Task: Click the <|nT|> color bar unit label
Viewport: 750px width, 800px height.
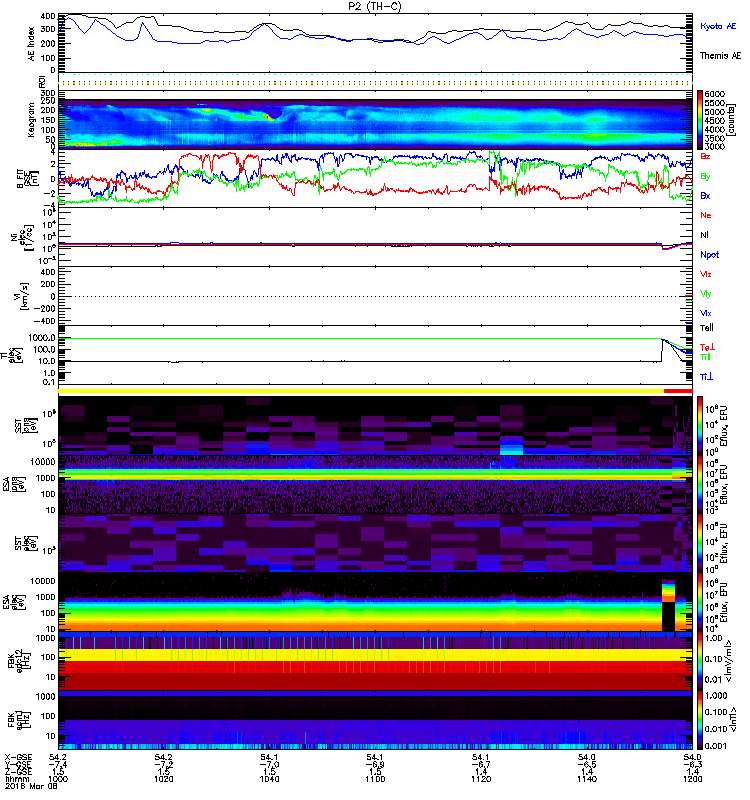Action: click(731, 719)
